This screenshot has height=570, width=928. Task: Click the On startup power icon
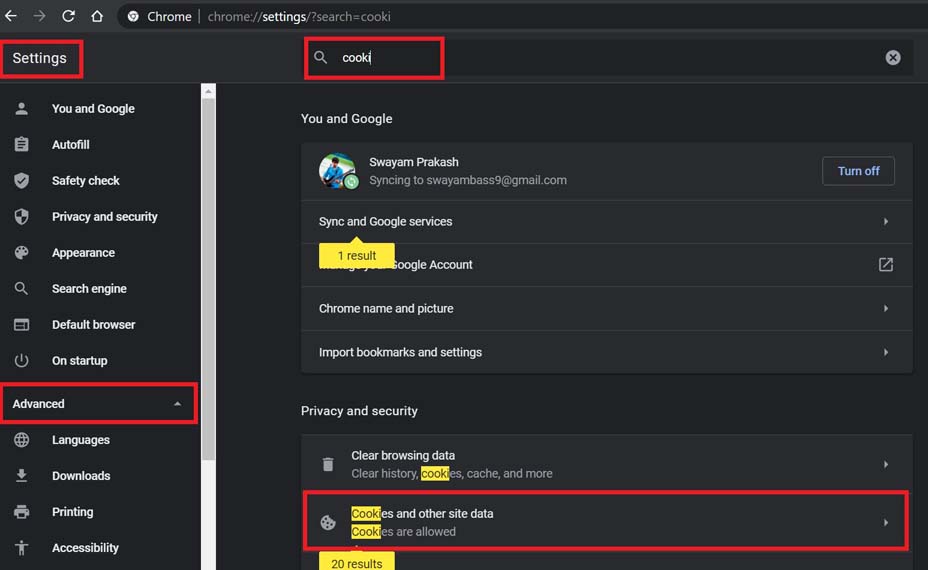tap(21, 360)
